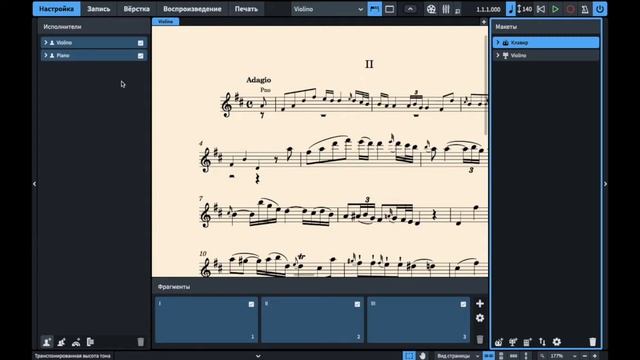Click the 1.1.1.000 playhead position display
This screenshot has width=640, height=360.
coord(488,9)
